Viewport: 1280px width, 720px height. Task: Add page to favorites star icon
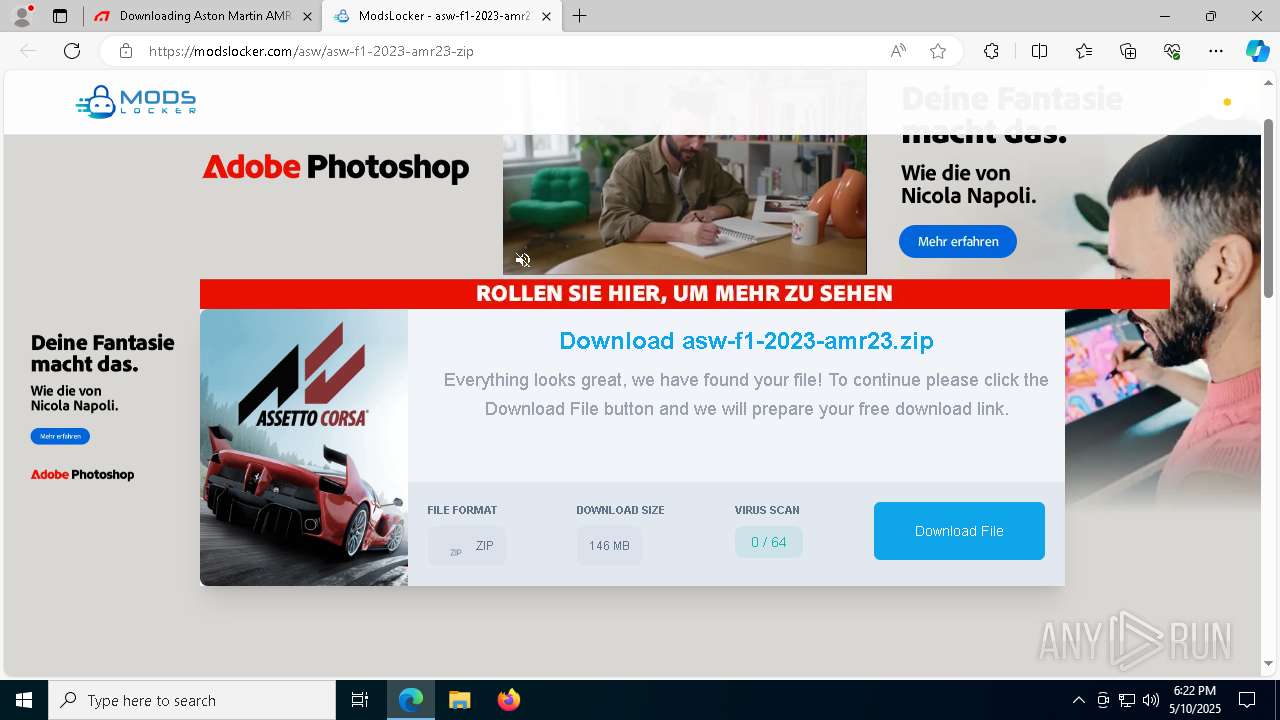[938, 51]
